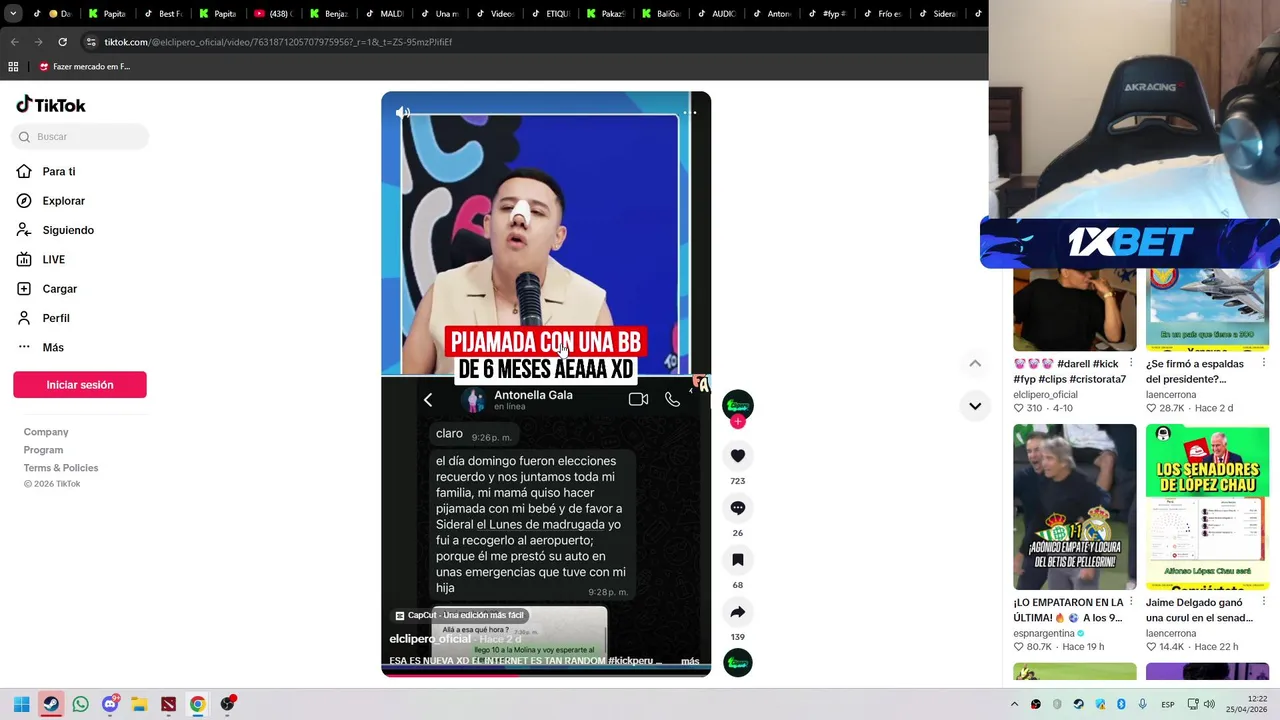Switch to the BaliGa browser tab

pos(660,14)
